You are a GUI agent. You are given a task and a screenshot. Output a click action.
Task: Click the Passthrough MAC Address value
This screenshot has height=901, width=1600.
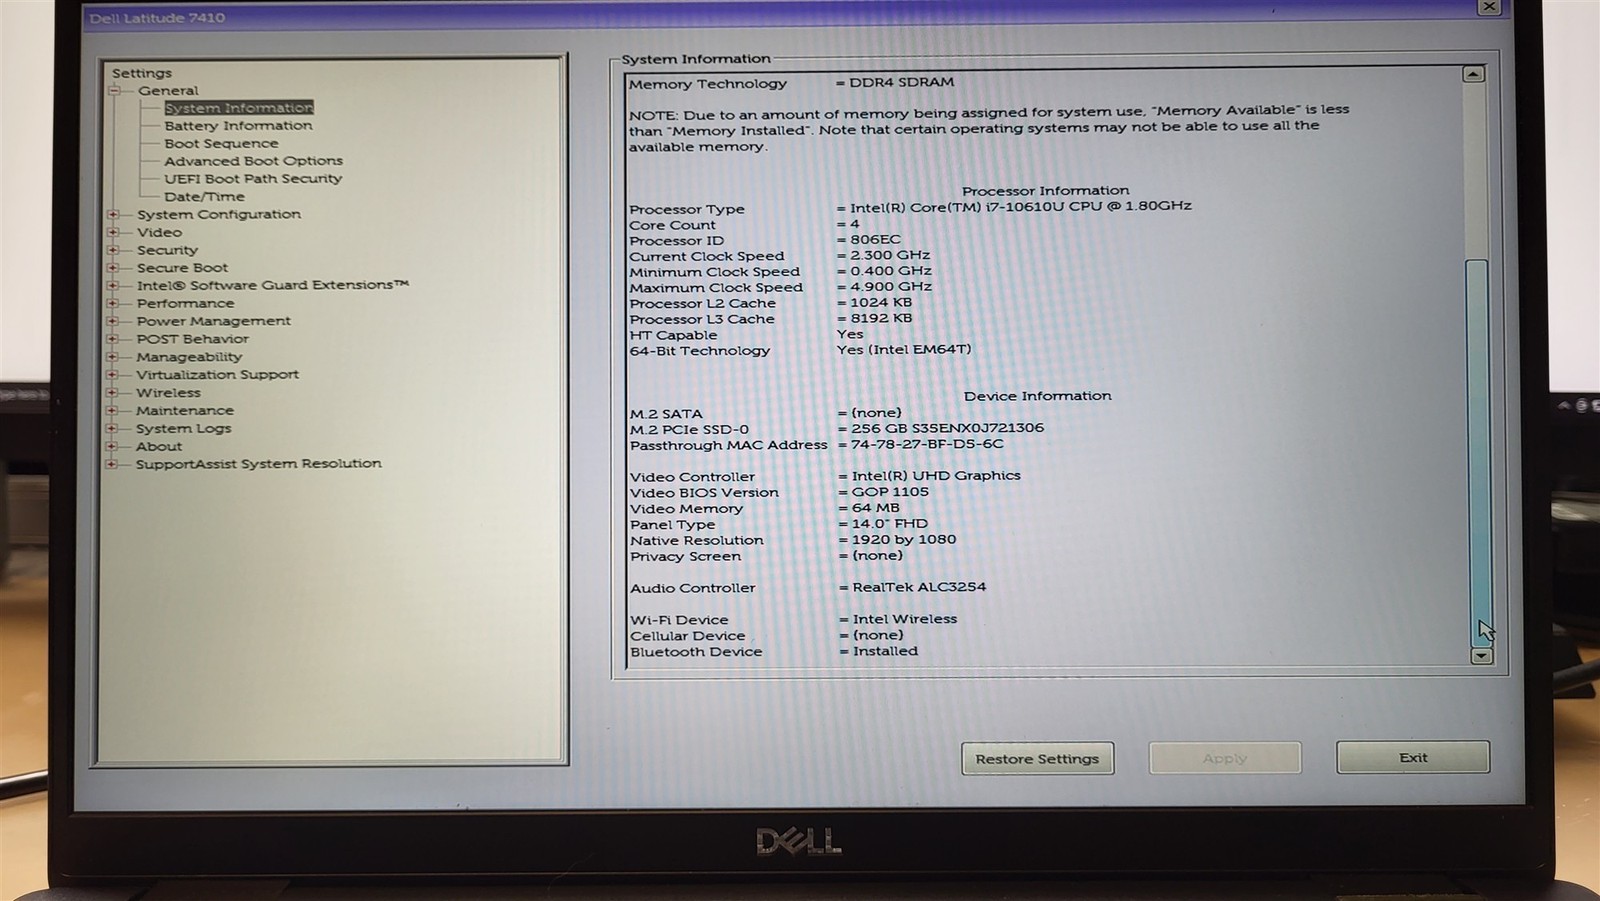coord(927,444)
